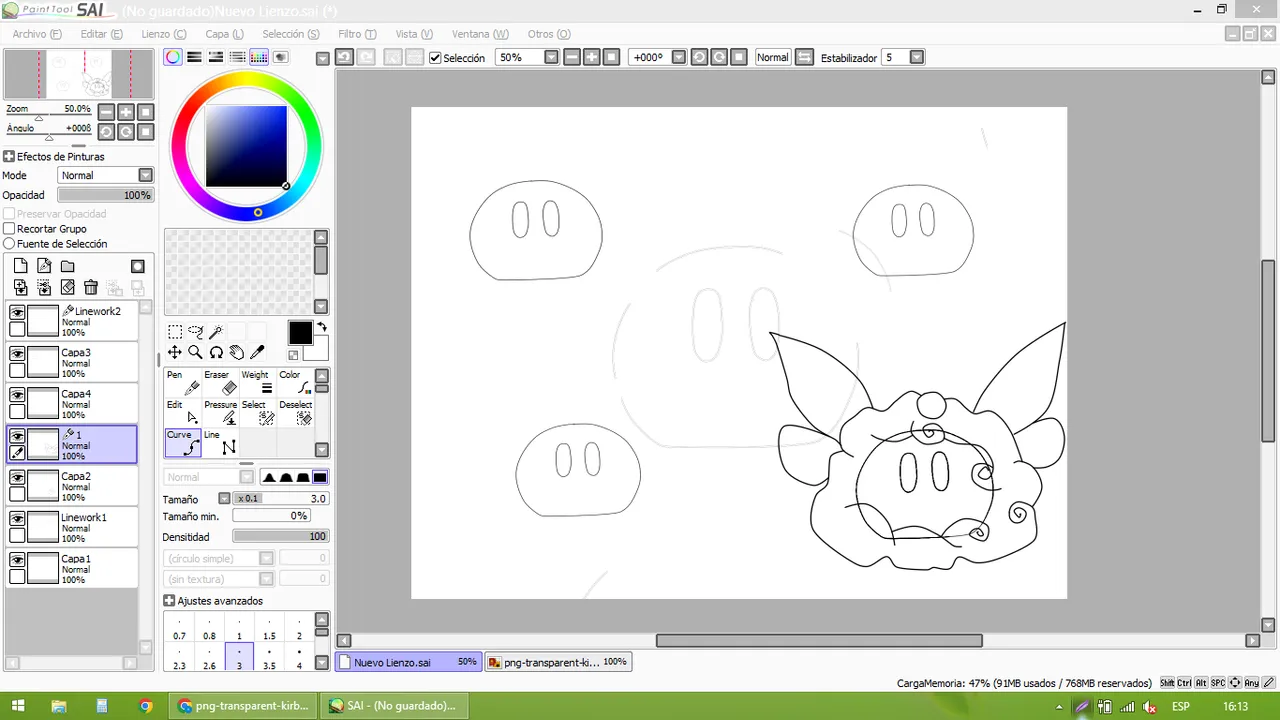Select the Line tool
1280x720 pixels.
pos(221,442)
